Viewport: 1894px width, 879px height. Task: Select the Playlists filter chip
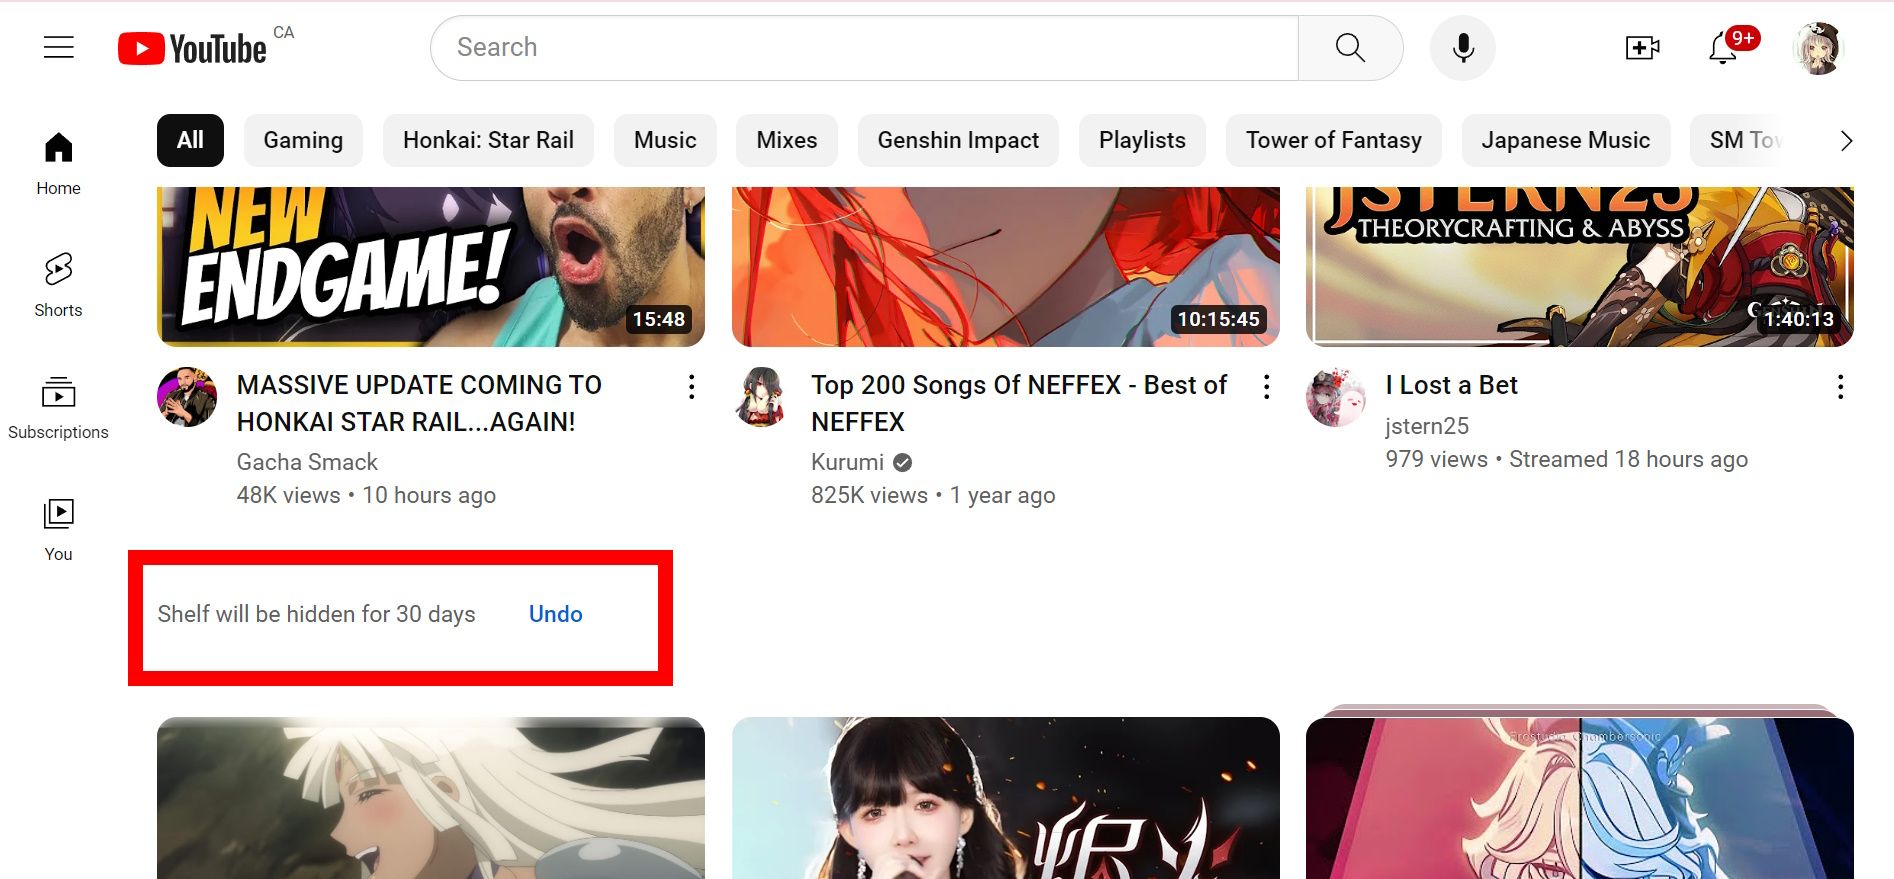[x=1142, y=140]
